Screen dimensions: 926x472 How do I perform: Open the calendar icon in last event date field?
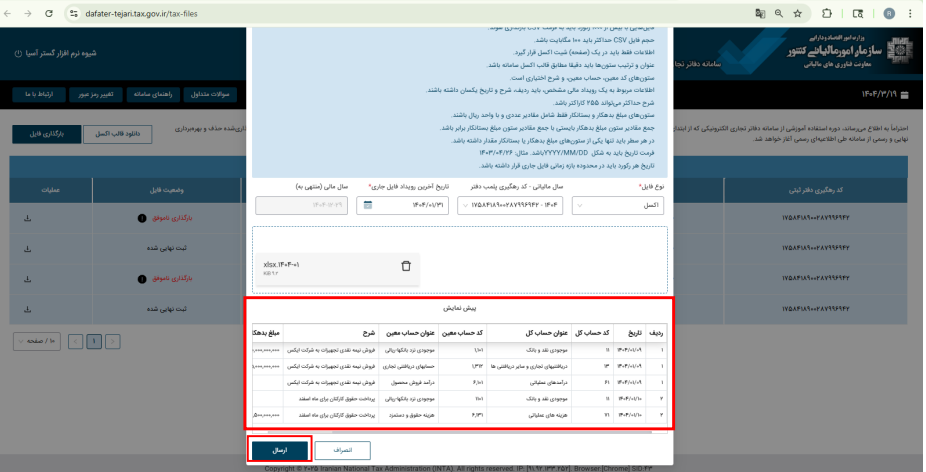point(368,205)
